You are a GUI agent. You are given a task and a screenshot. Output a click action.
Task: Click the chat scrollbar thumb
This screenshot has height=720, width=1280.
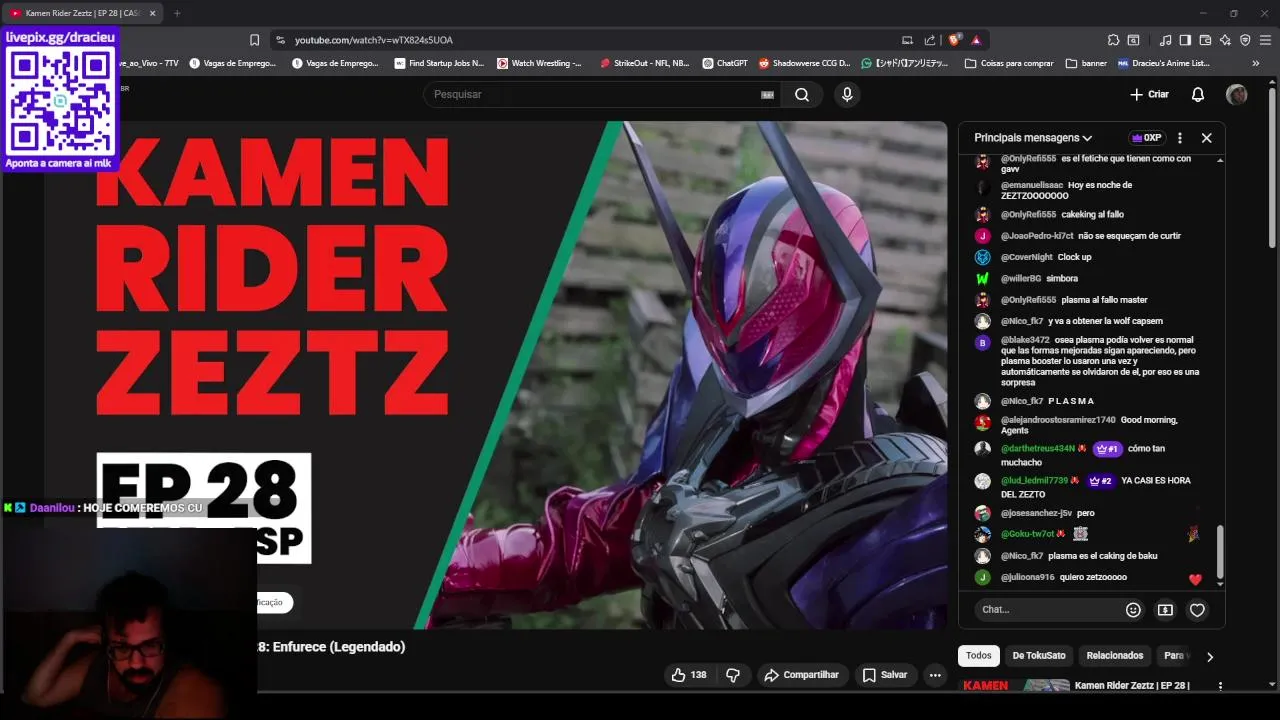(1220, 551)
